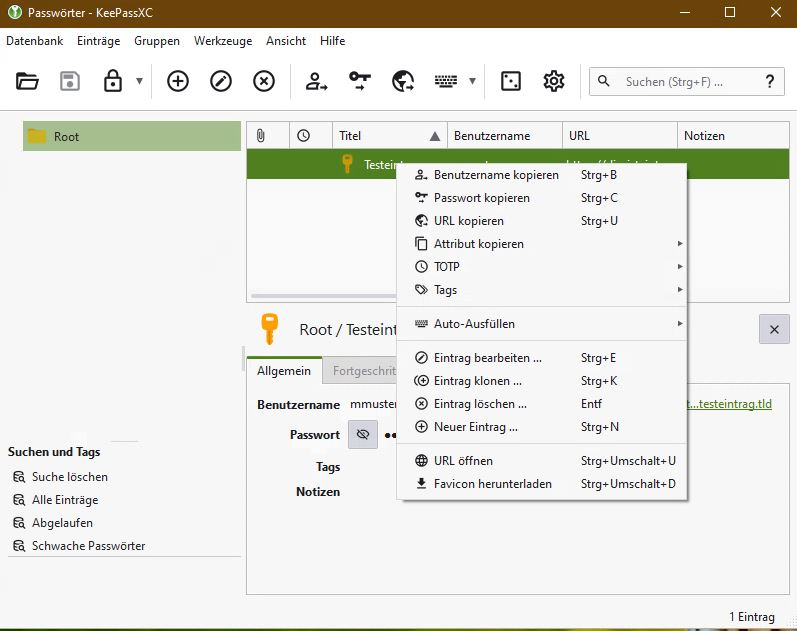Open the password generator dice icon

511,82
